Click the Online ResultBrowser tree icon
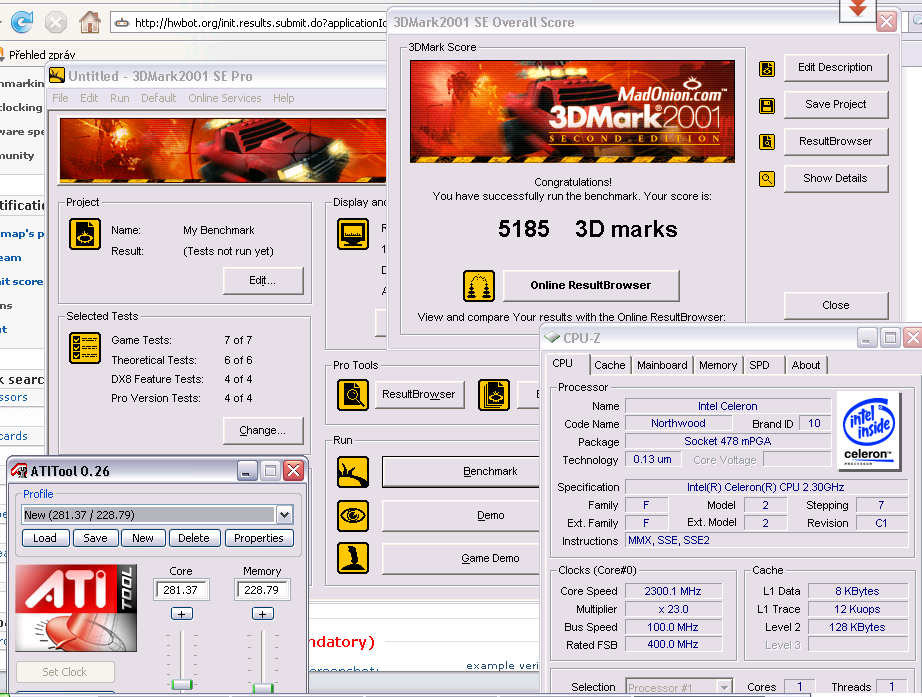Viewport: 922px width, 697px height. click(479, 286)
